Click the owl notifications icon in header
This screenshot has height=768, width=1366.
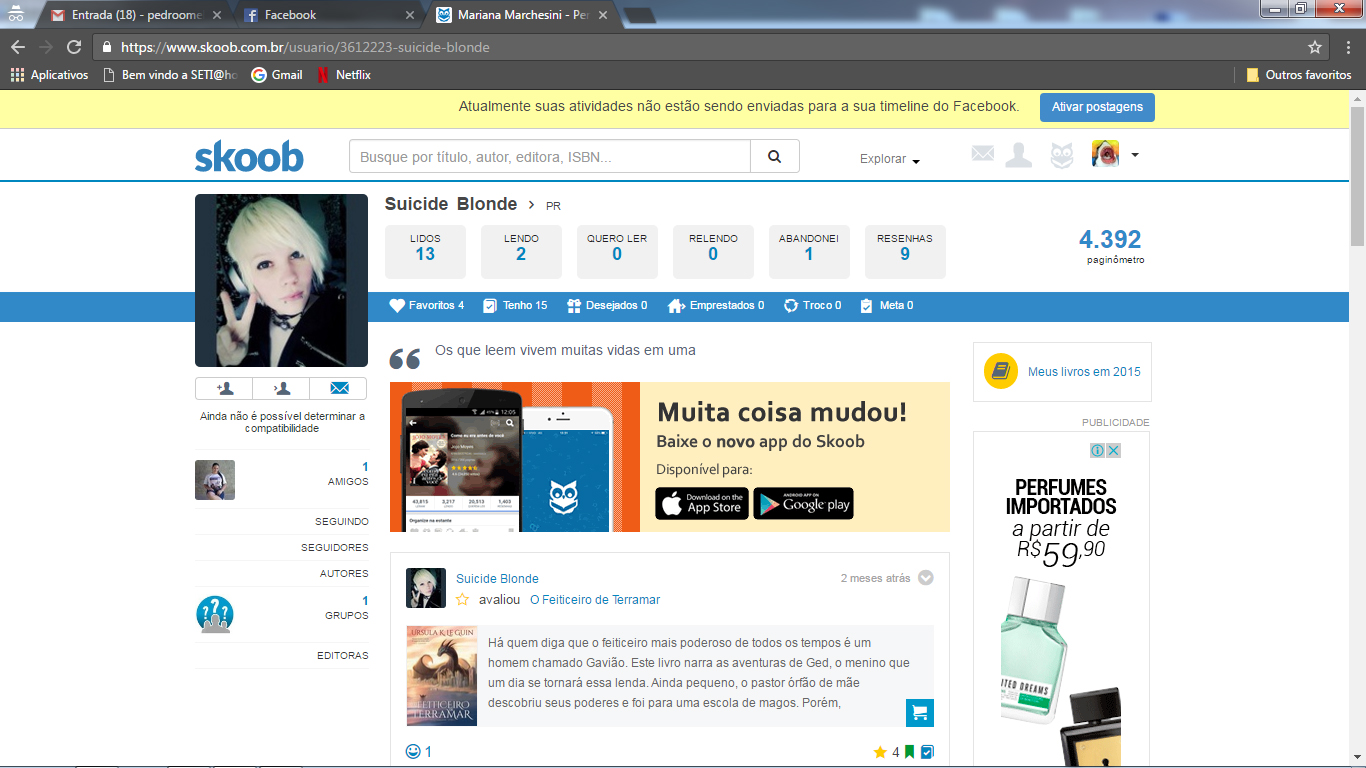(1061, 155)
